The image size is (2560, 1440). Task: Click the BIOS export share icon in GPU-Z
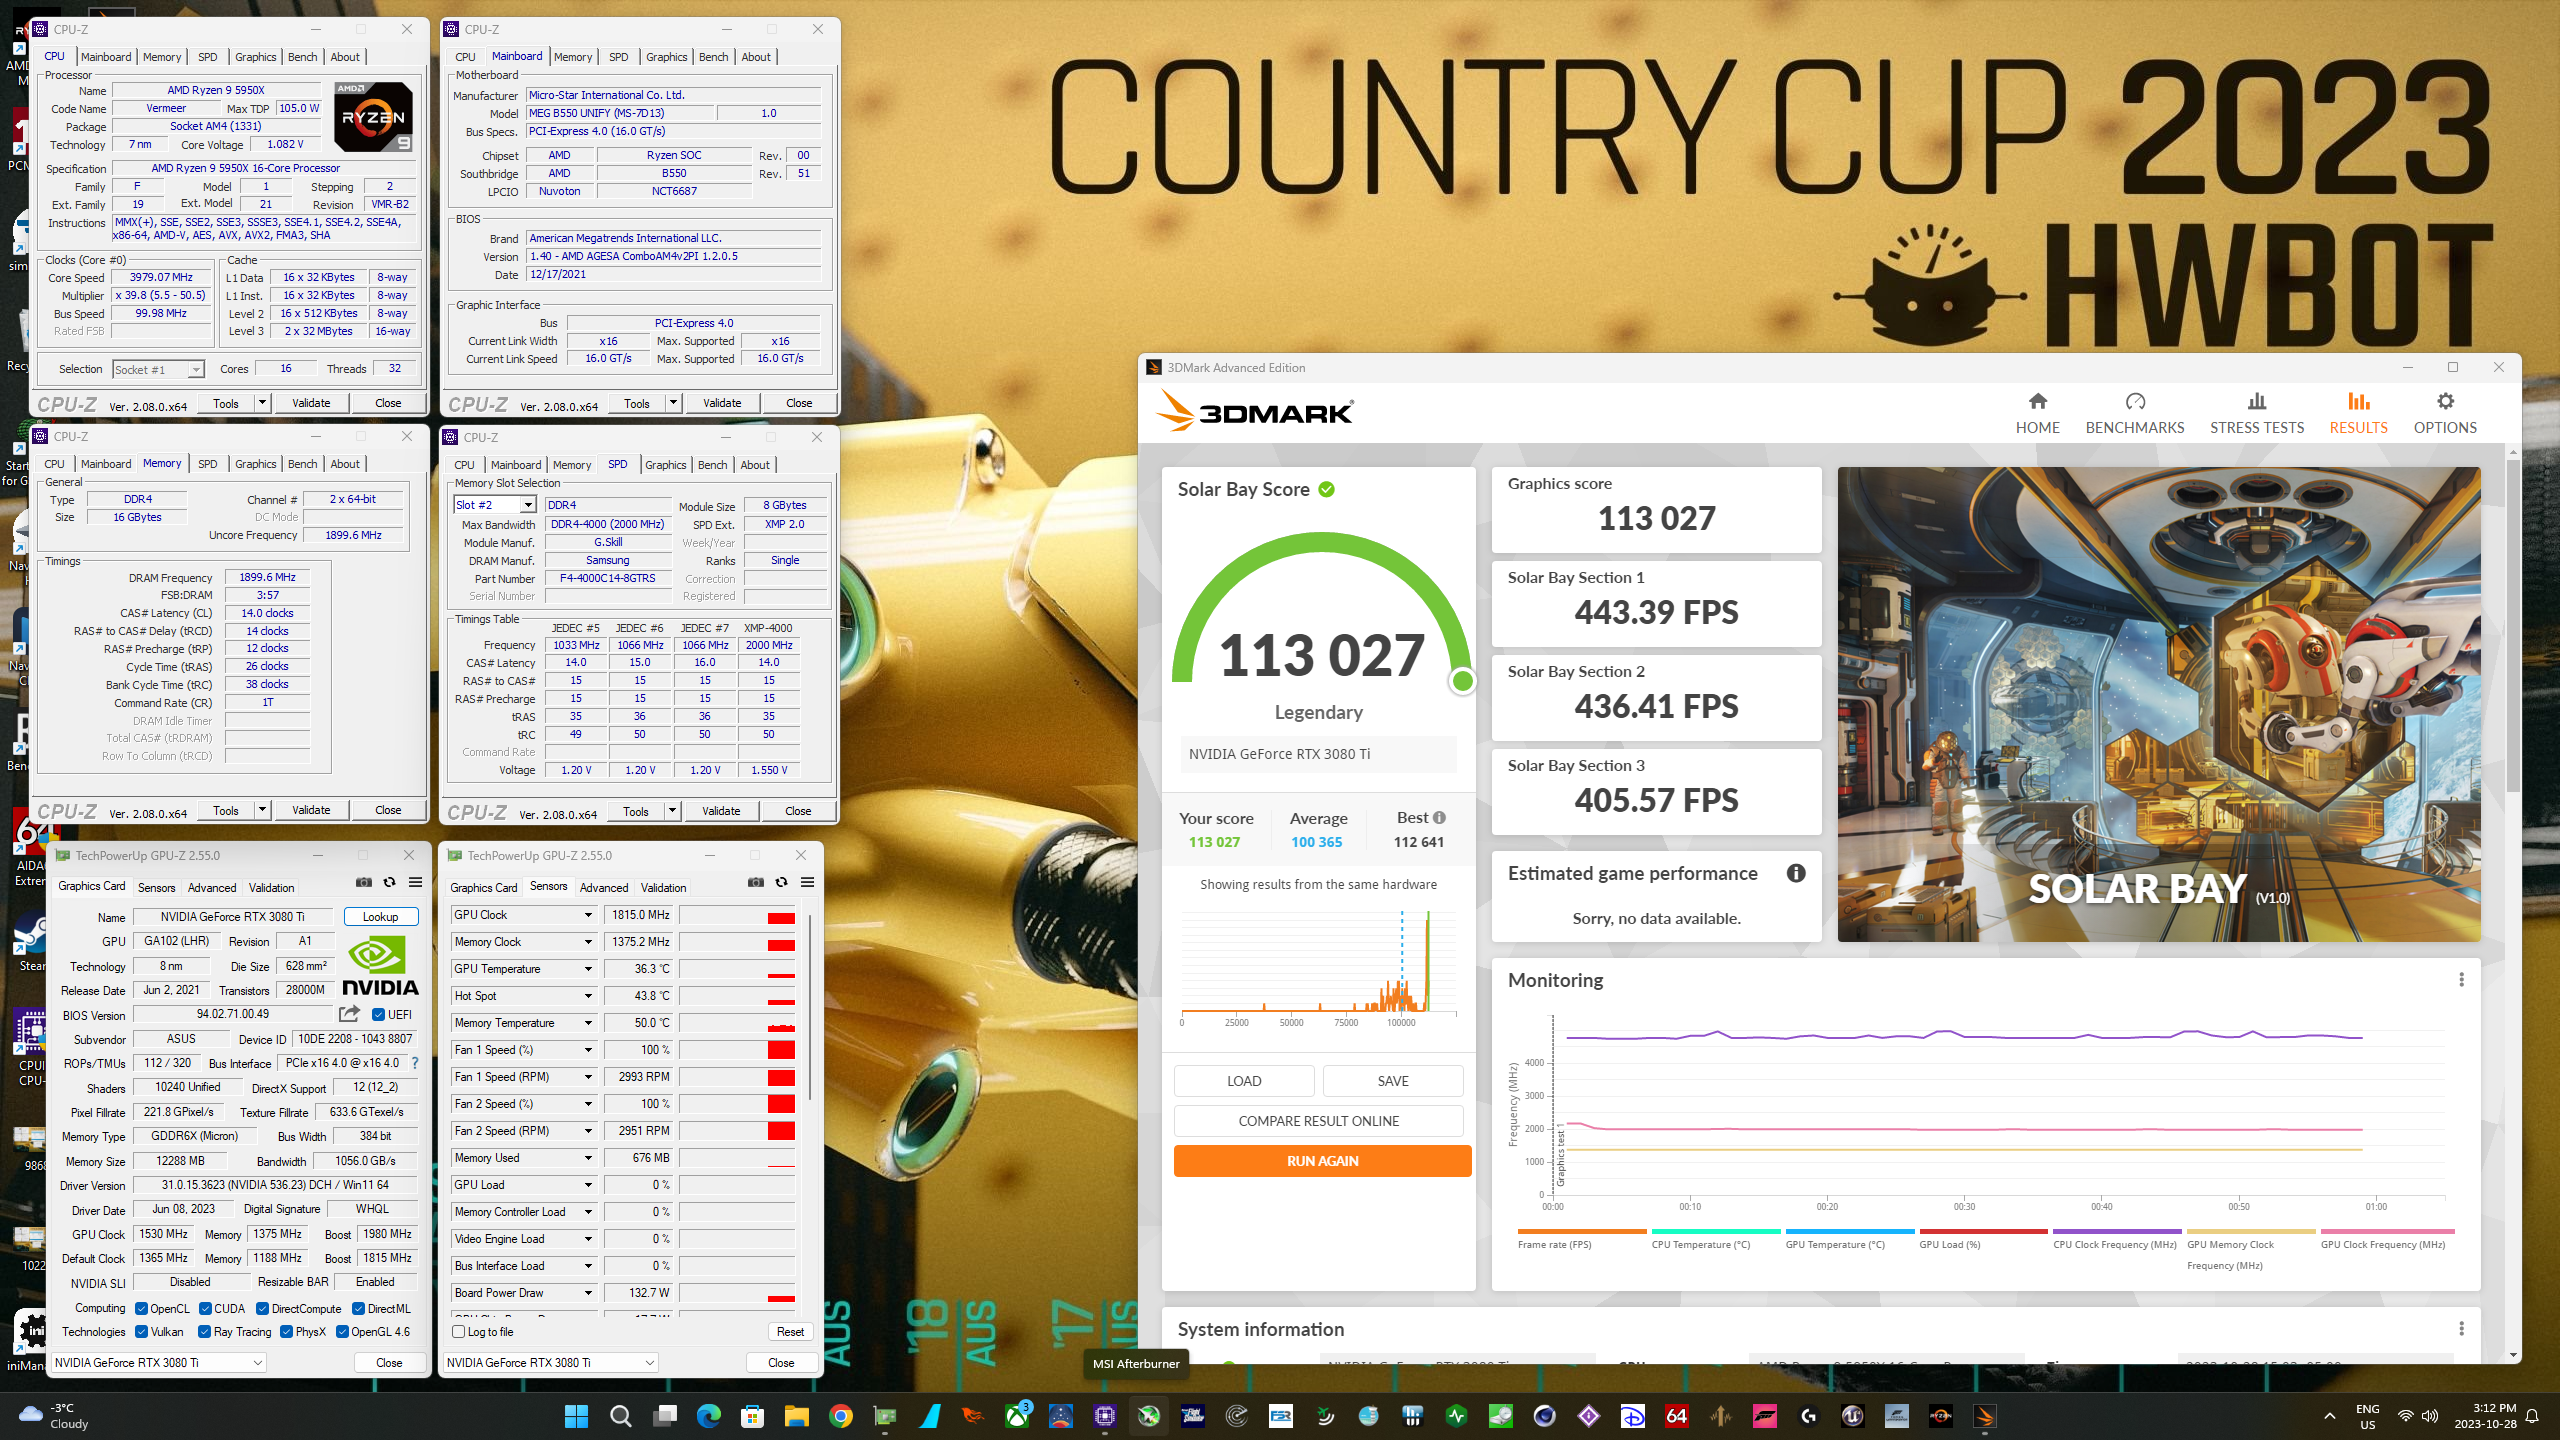349,1014
